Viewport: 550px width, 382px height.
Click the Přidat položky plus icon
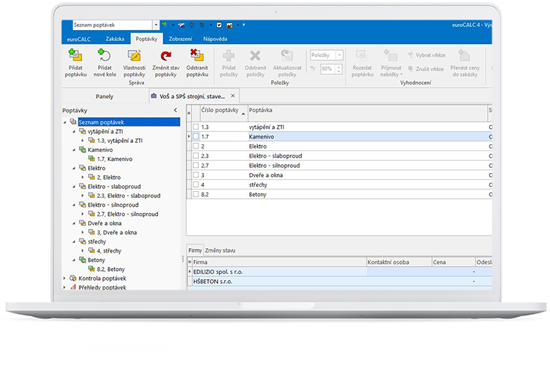coord(229,55)
